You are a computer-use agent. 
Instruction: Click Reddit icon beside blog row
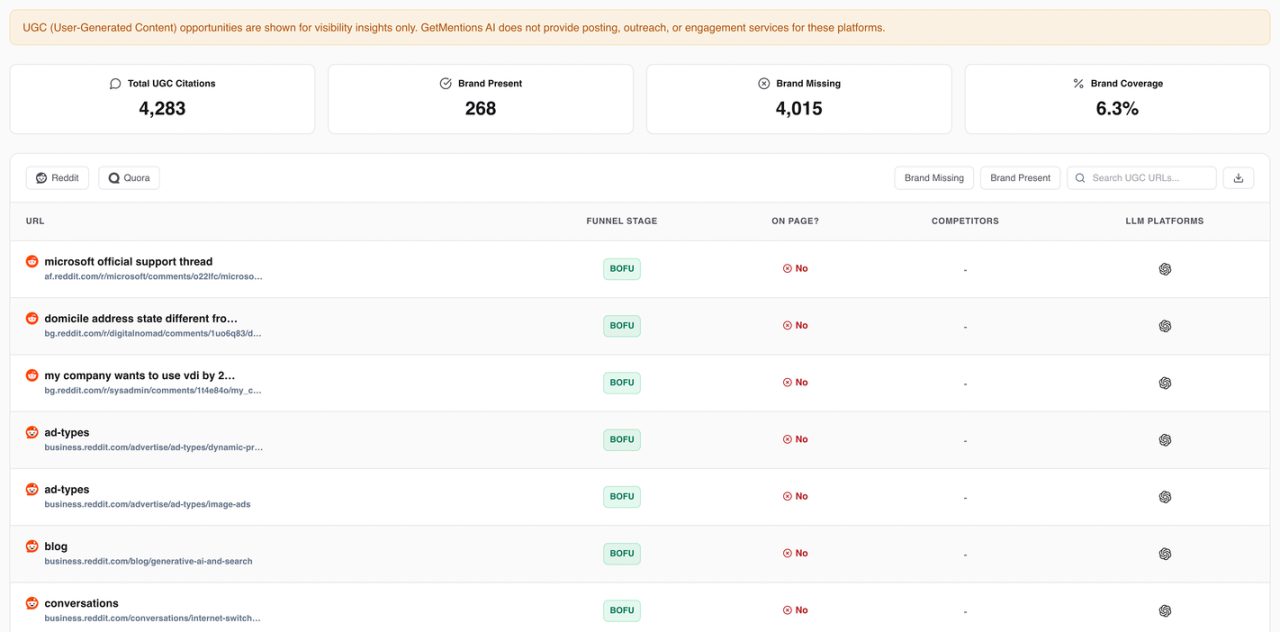(x=32, y=546)
